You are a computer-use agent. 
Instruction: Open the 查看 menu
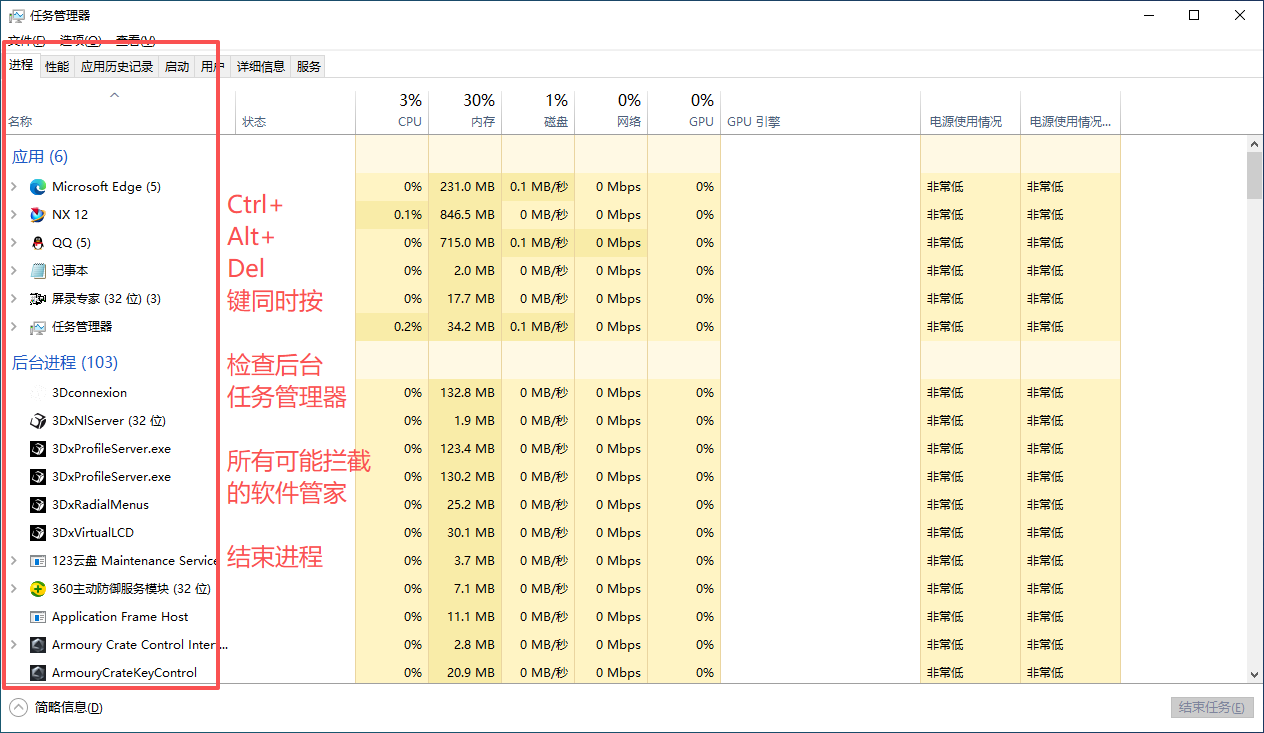tap(135, 40)
